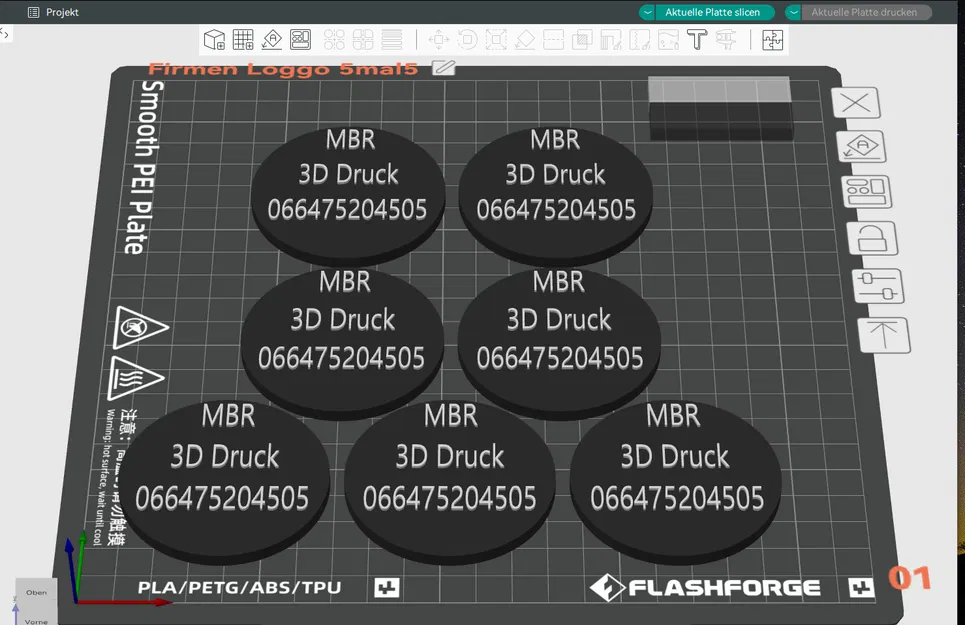Open the Projekt menu
Image resolution: width=965 pixels, height=625 pixels.
[x=50, y=12]
